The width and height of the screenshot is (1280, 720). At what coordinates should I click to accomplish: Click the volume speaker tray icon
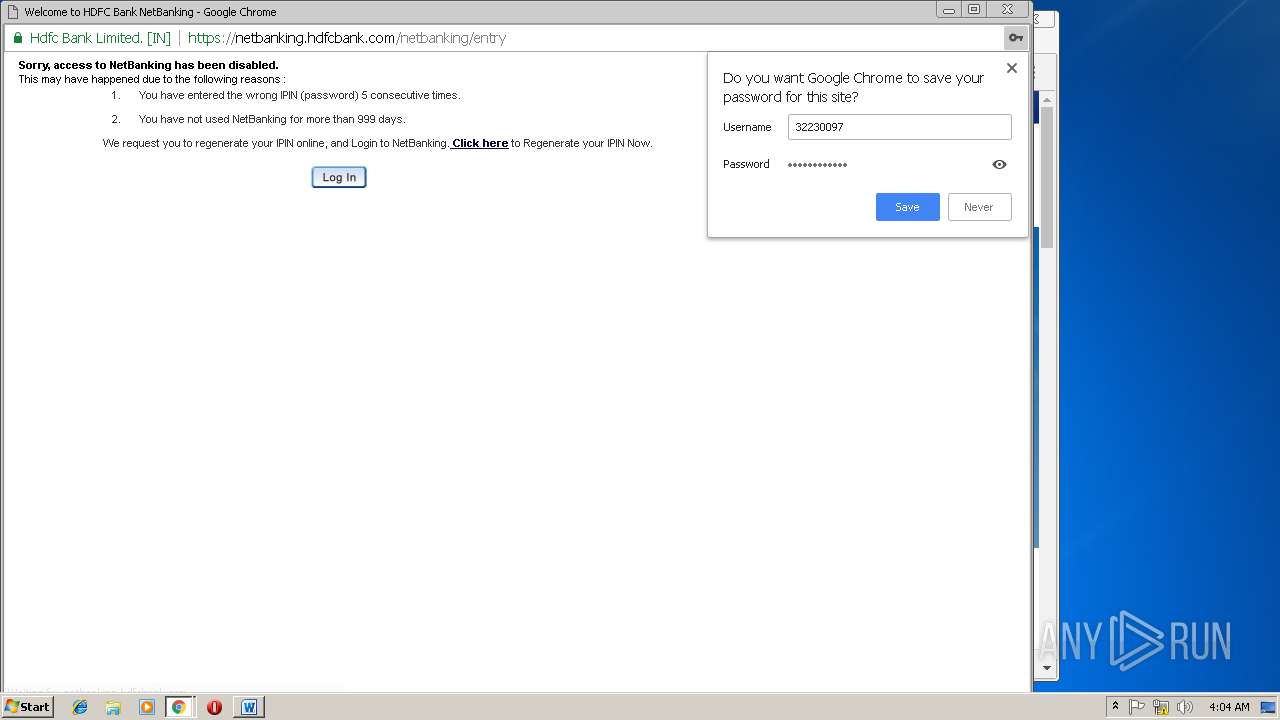tap(1185, 707)
